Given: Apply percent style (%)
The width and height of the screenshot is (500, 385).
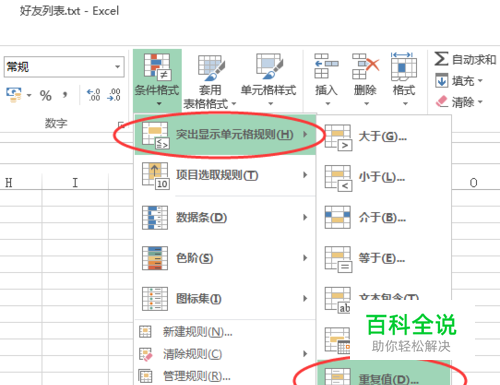Looking at the screenshot, I should coord(46,96).
